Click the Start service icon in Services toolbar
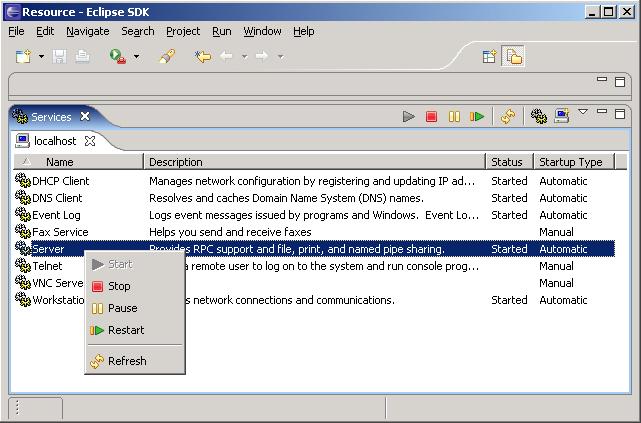Image resolution: width=641 pixels, height=423 pixels. pyautogui.click(x=408, y=117)
